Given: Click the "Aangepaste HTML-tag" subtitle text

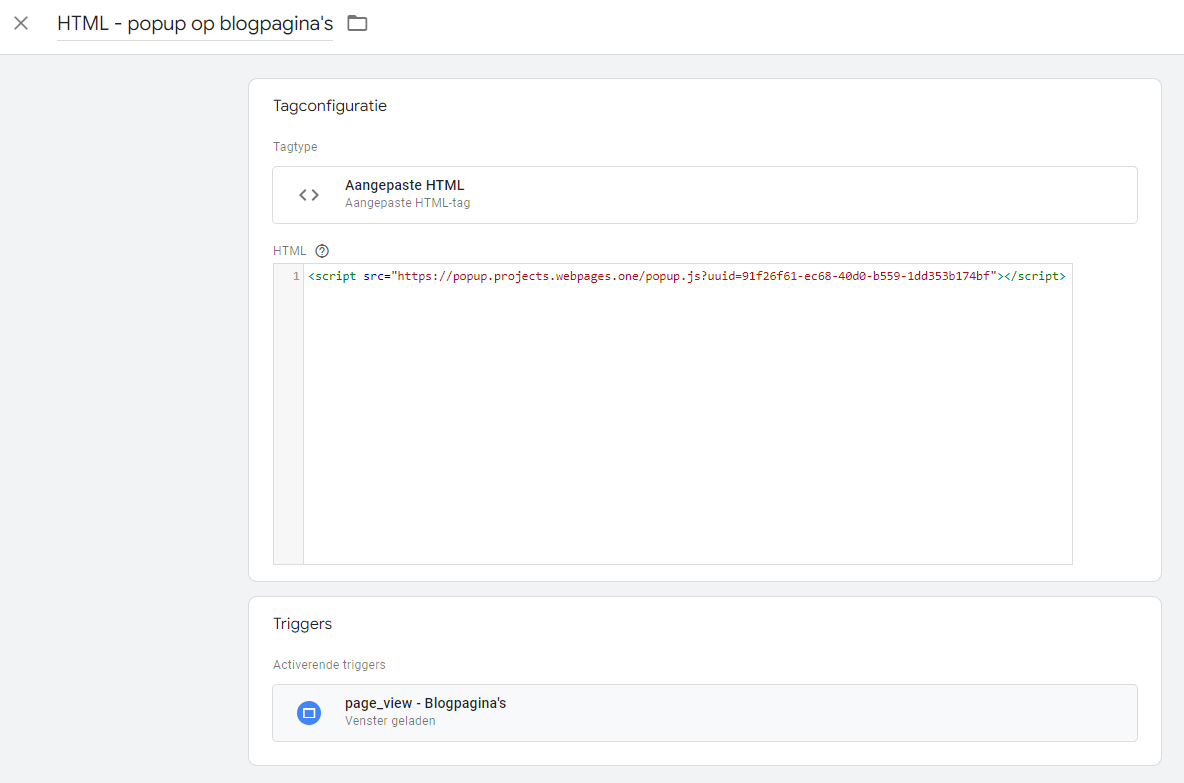Looking at the screenshot, I should (x=407, y=203).
